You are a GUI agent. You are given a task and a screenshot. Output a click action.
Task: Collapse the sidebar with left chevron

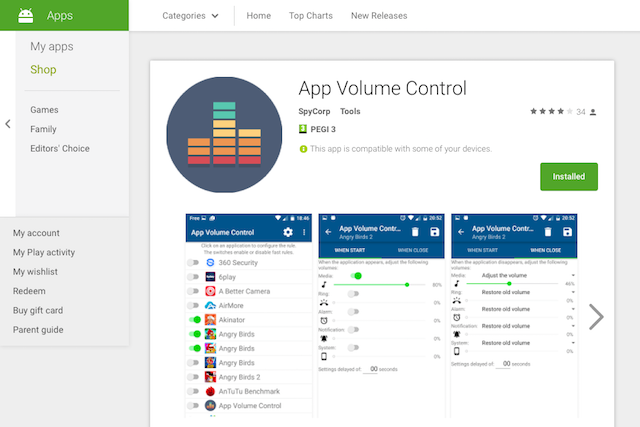(8, 124)
